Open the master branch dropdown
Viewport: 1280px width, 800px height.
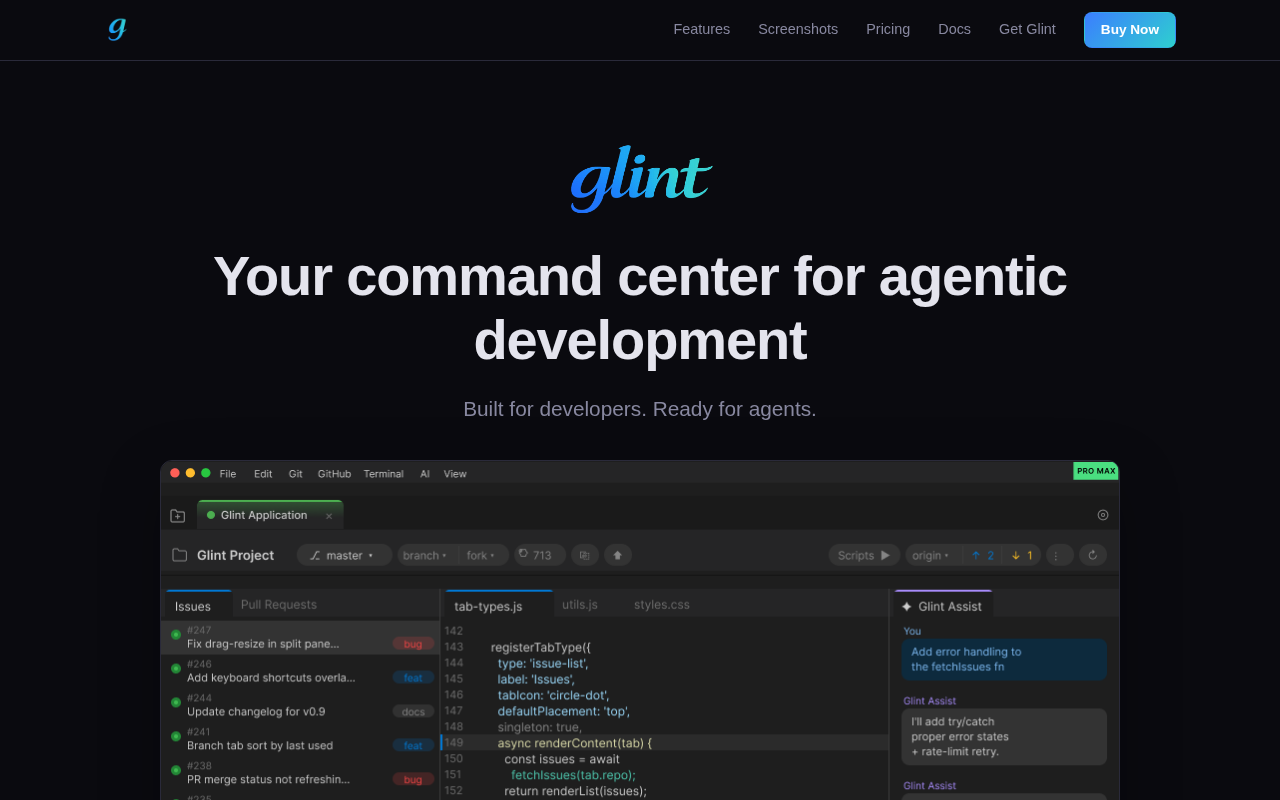tap(344, 555)
